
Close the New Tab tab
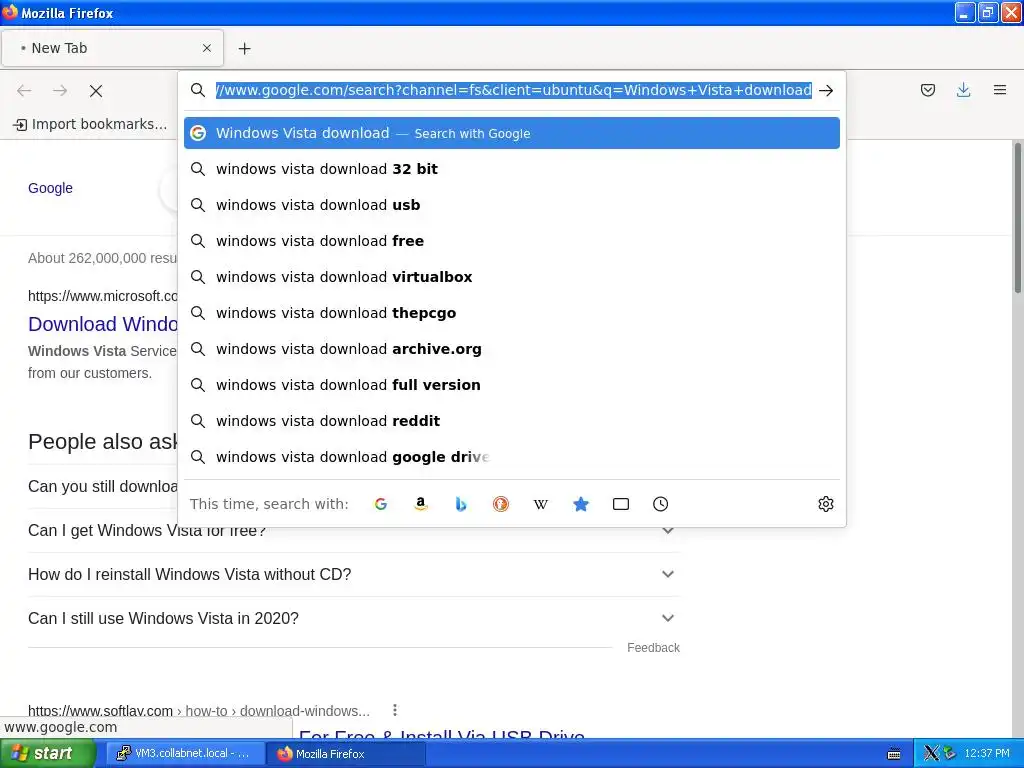(x=207, y=48)
